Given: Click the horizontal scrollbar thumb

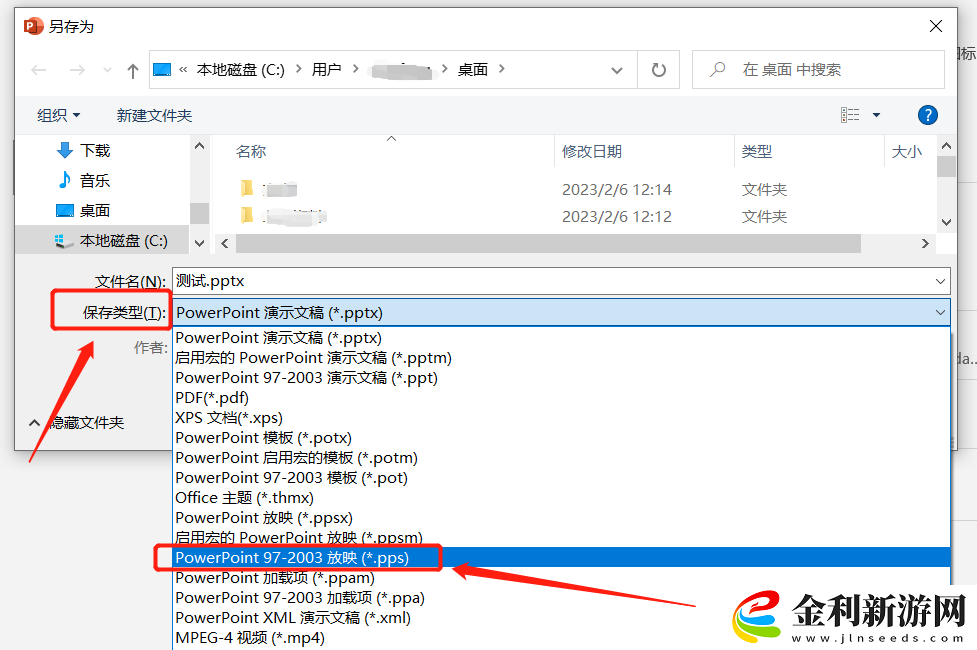Looking at the screenshot, I should click(x=548, y=244).
